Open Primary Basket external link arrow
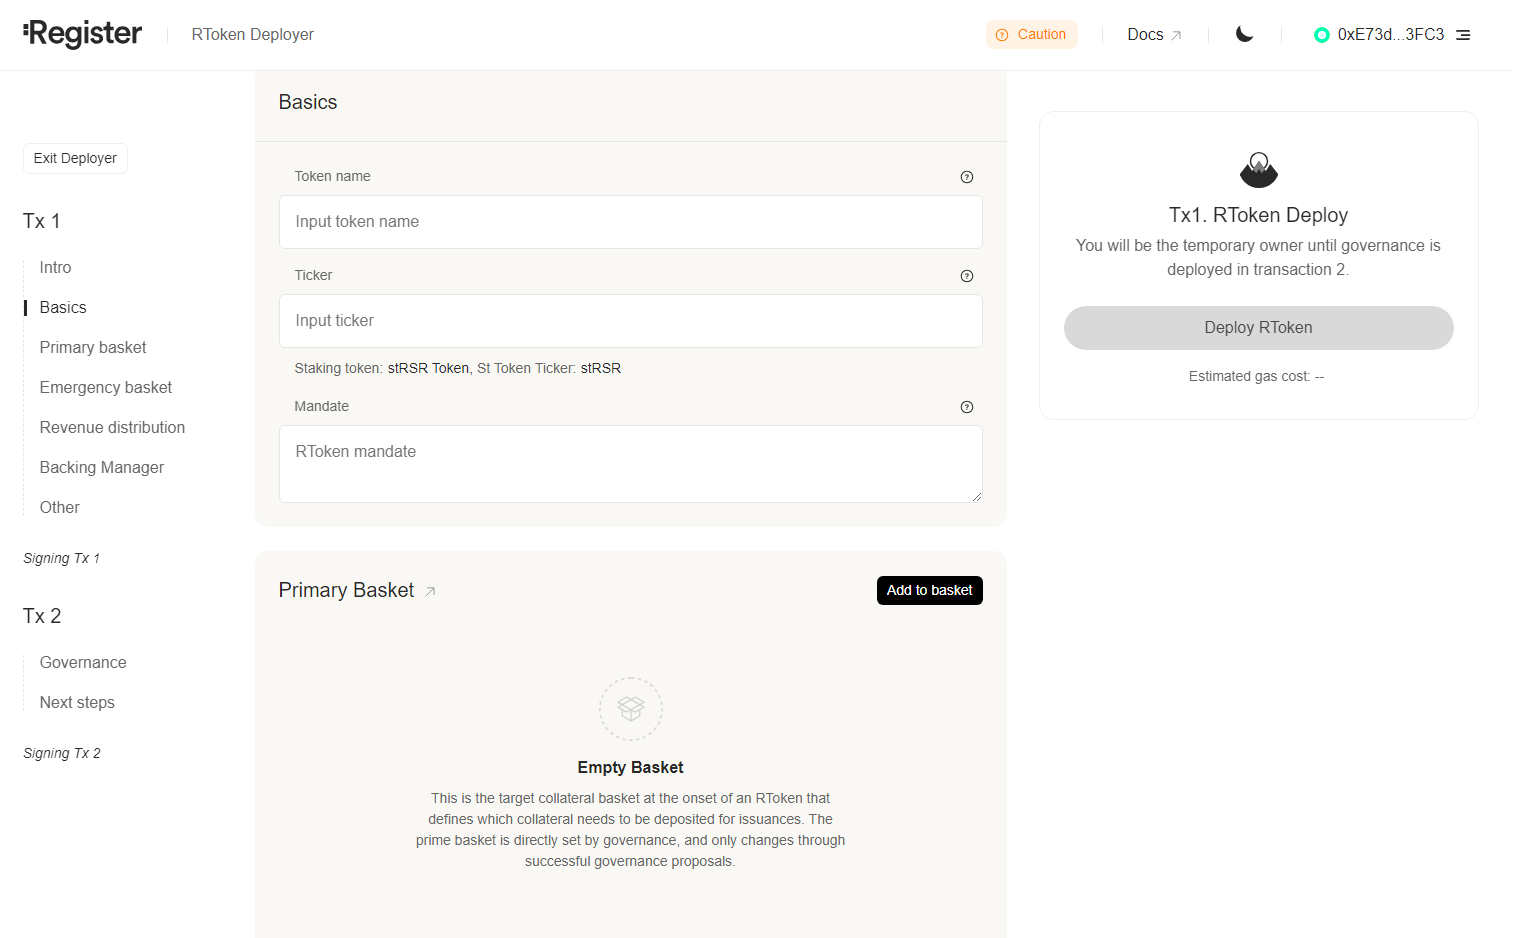Screen dimensions: 1522x938 [430, 592]
